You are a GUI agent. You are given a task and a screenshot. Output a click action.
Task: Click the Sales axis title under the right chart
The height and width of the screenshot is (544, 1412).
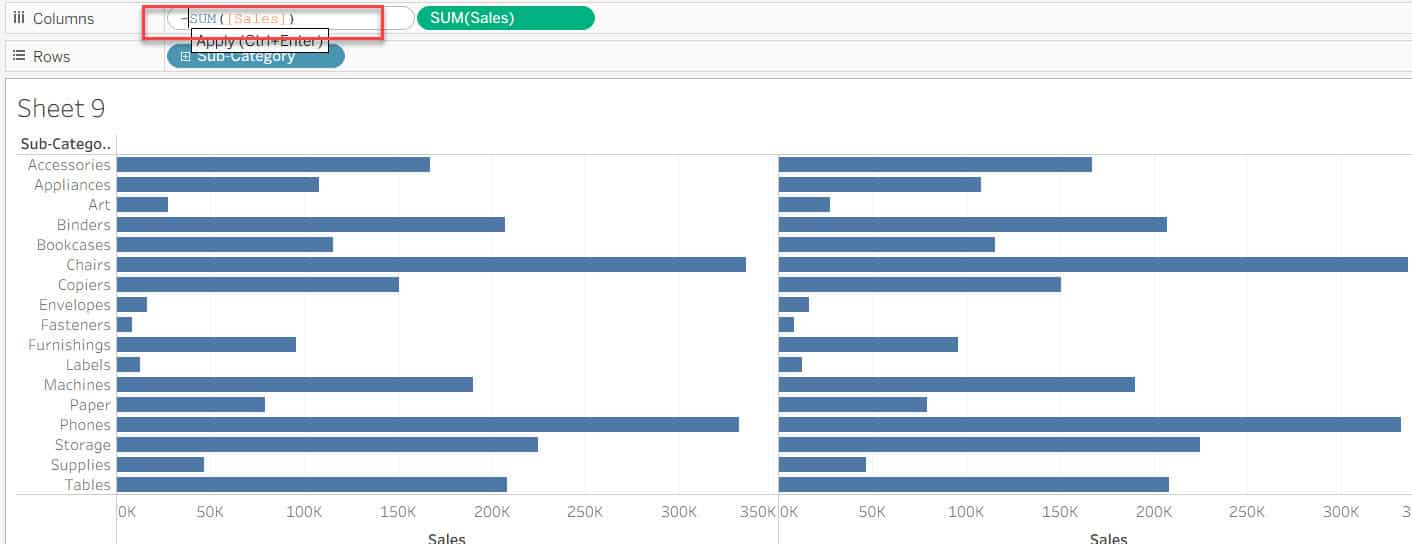click(1108, 538)
